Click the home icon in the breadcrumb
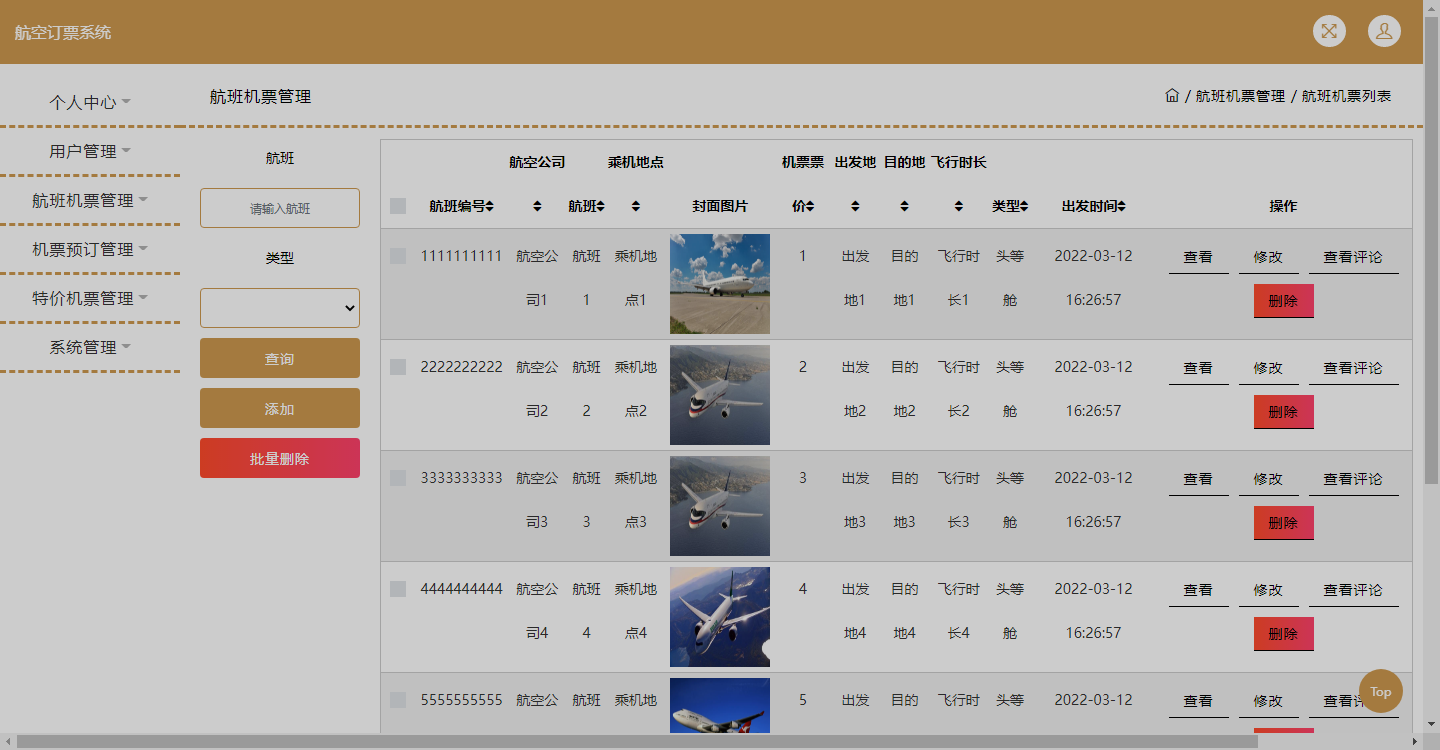This screenshot has width=1440, height=750. pyautogui.click(x=1172, y=95)
